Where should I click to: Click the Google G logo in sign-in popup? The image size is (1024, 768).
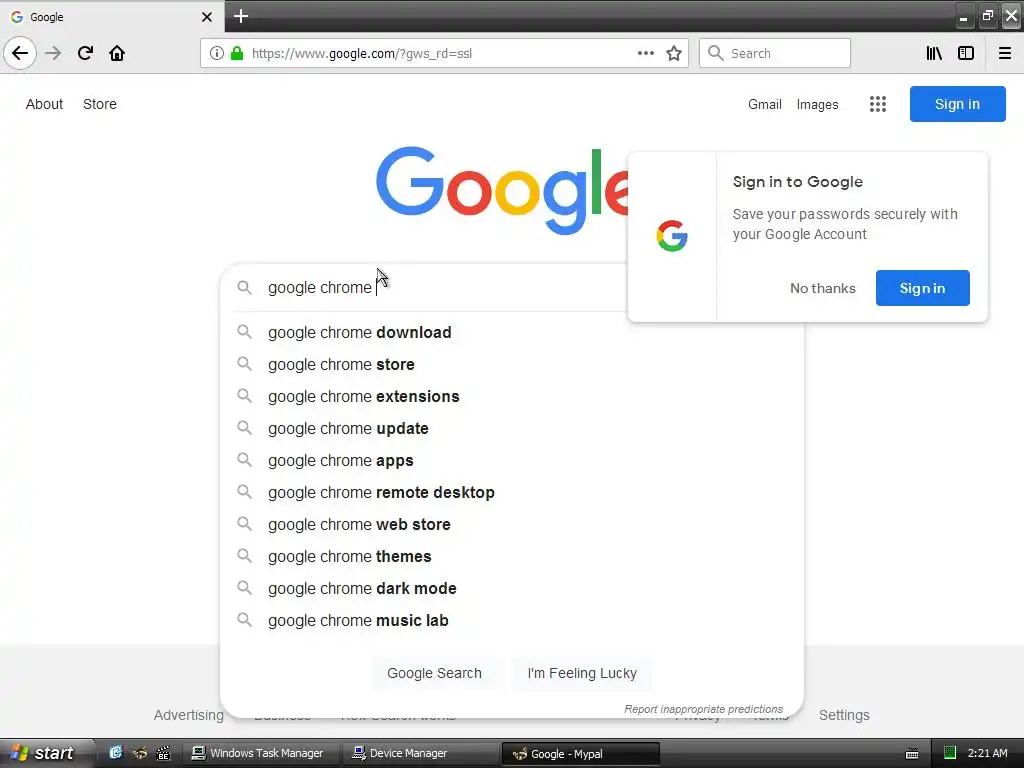click(672, 236)
